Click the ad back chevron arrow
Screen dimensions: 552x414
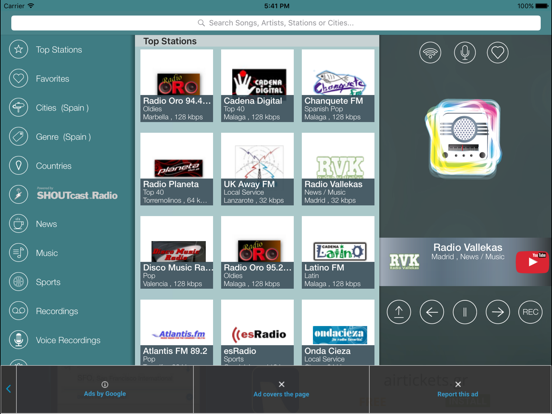coord(8,389)
